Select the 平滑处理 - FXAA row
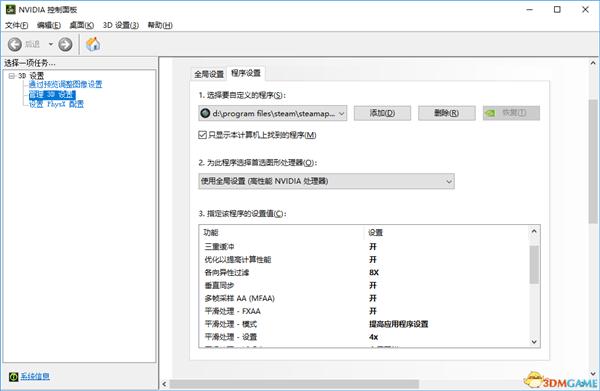The width and height of the screenshot is (600, 391). (x=364, y=311)
